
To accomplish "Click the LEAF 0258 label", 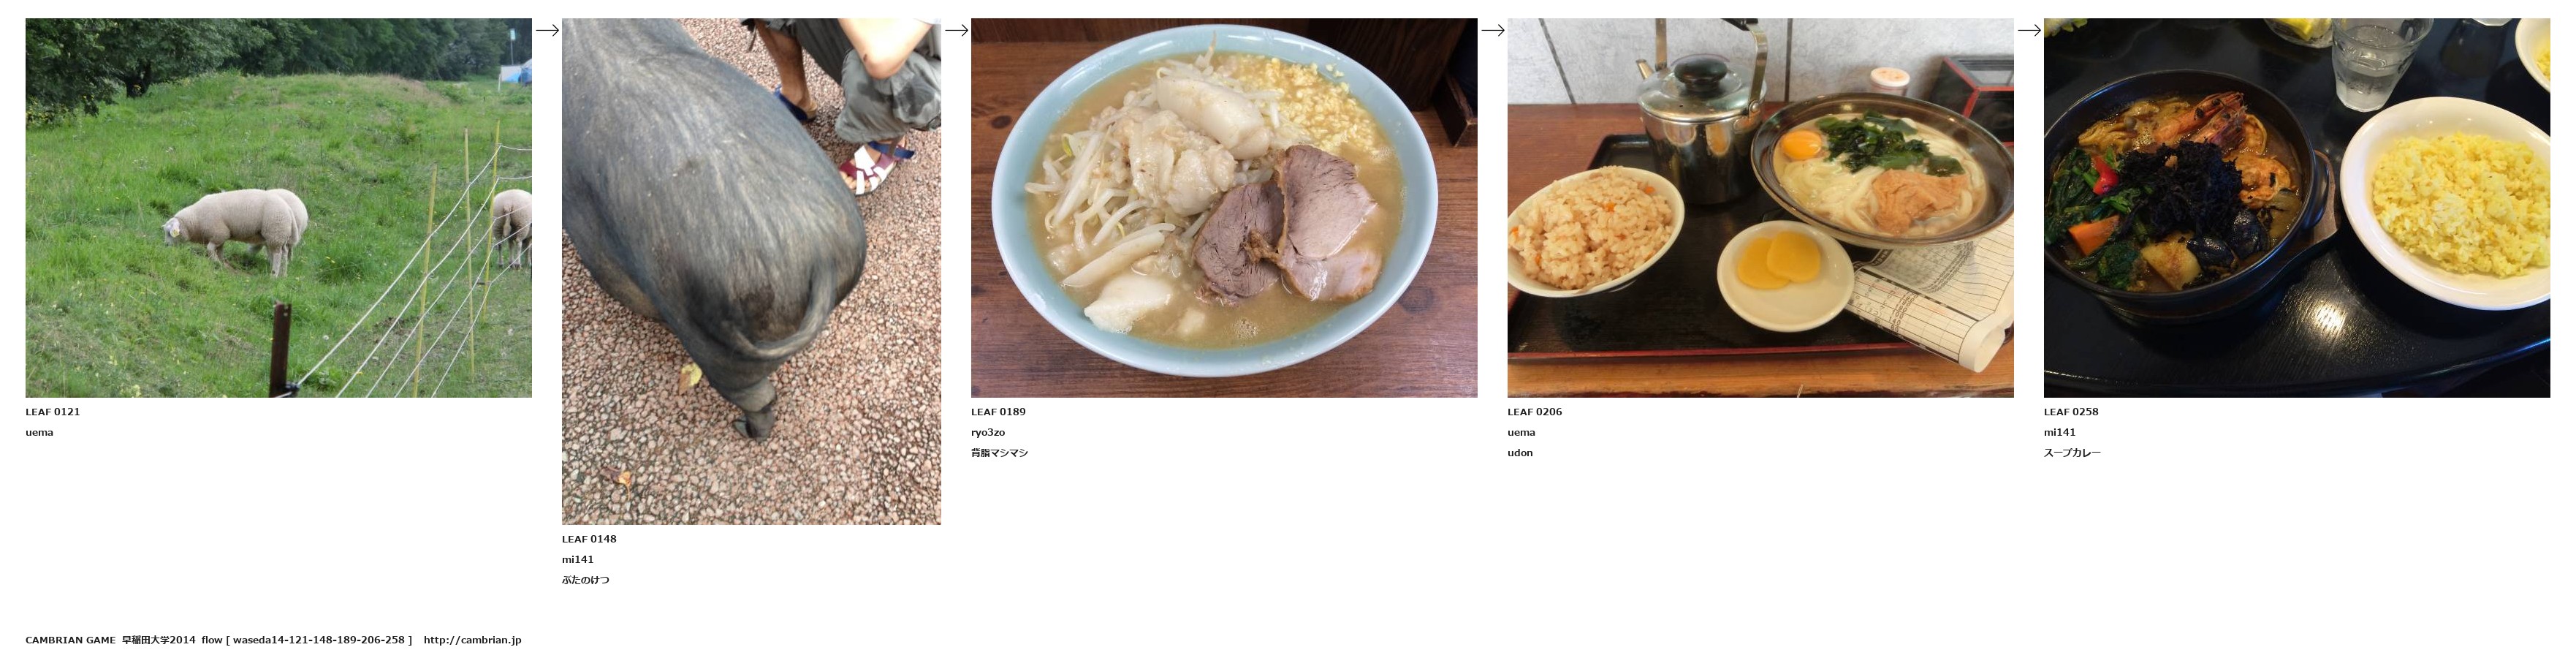I will point(2071,412).
